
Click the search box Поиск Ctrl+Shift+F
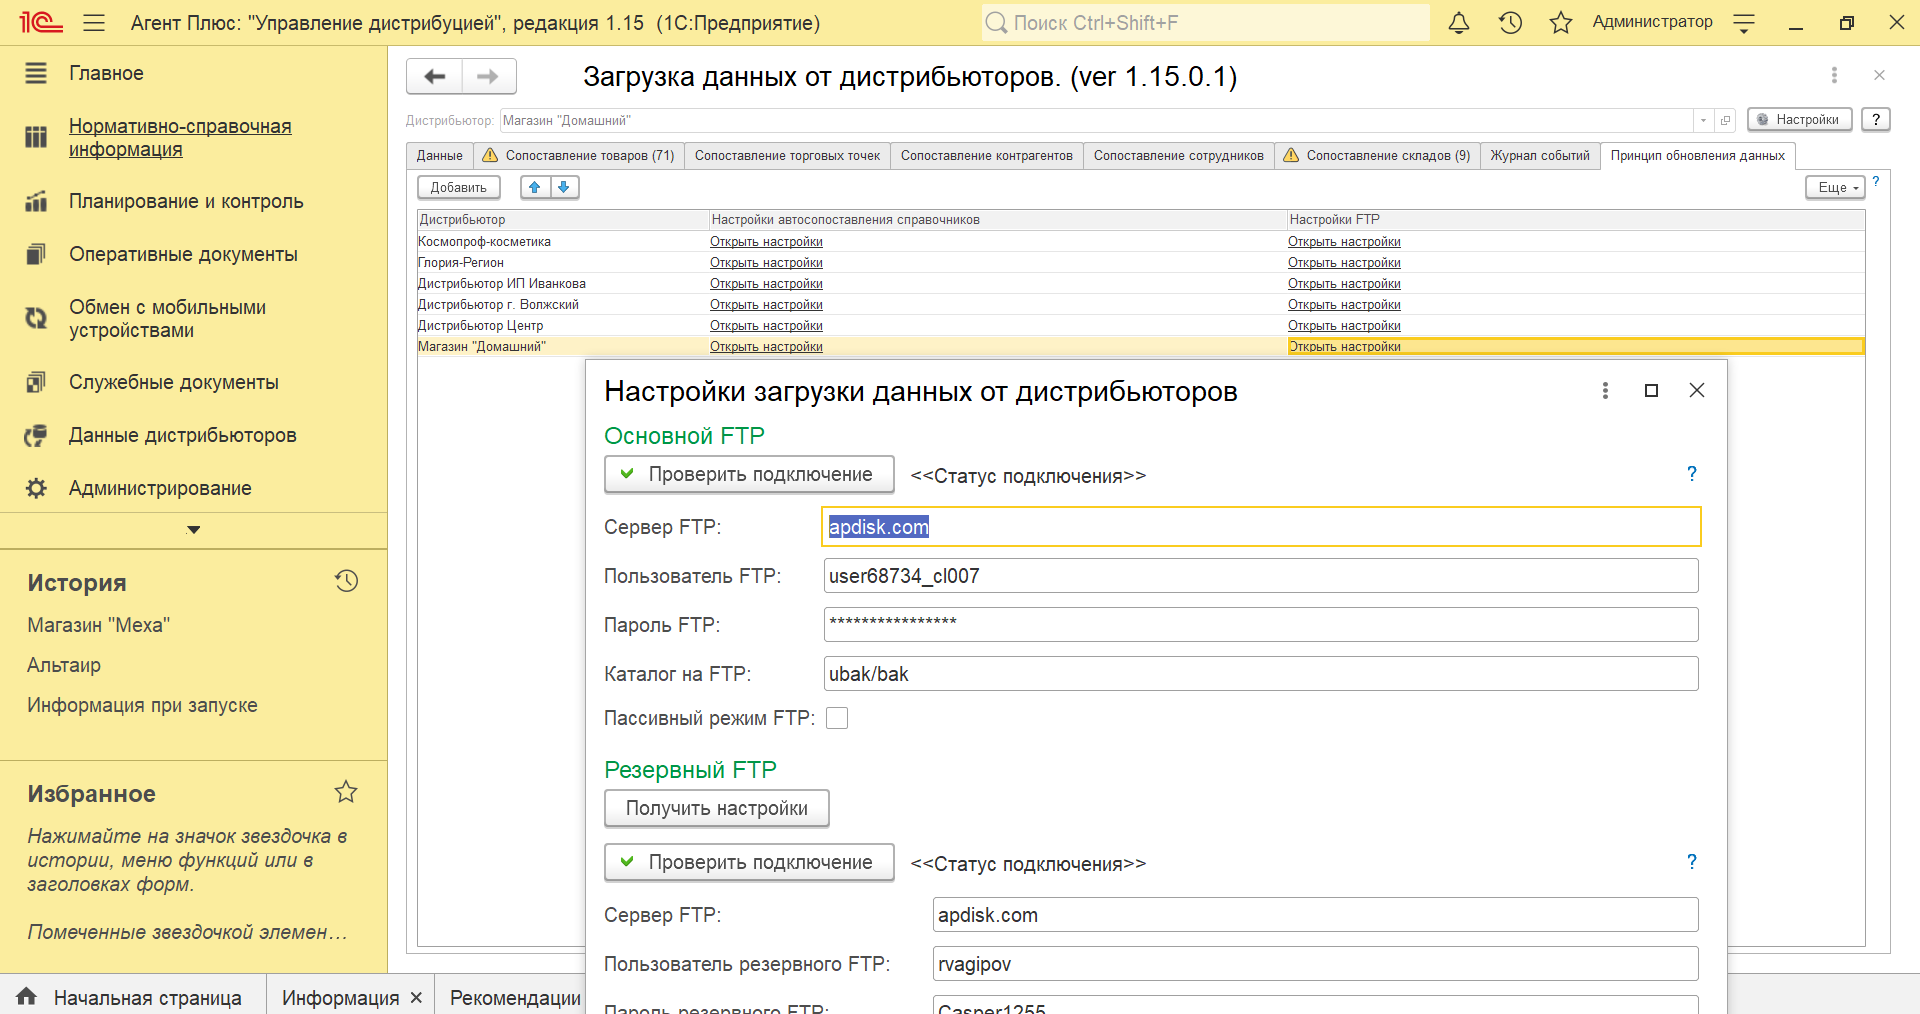pyautogui.click(x=1205, y=23)
